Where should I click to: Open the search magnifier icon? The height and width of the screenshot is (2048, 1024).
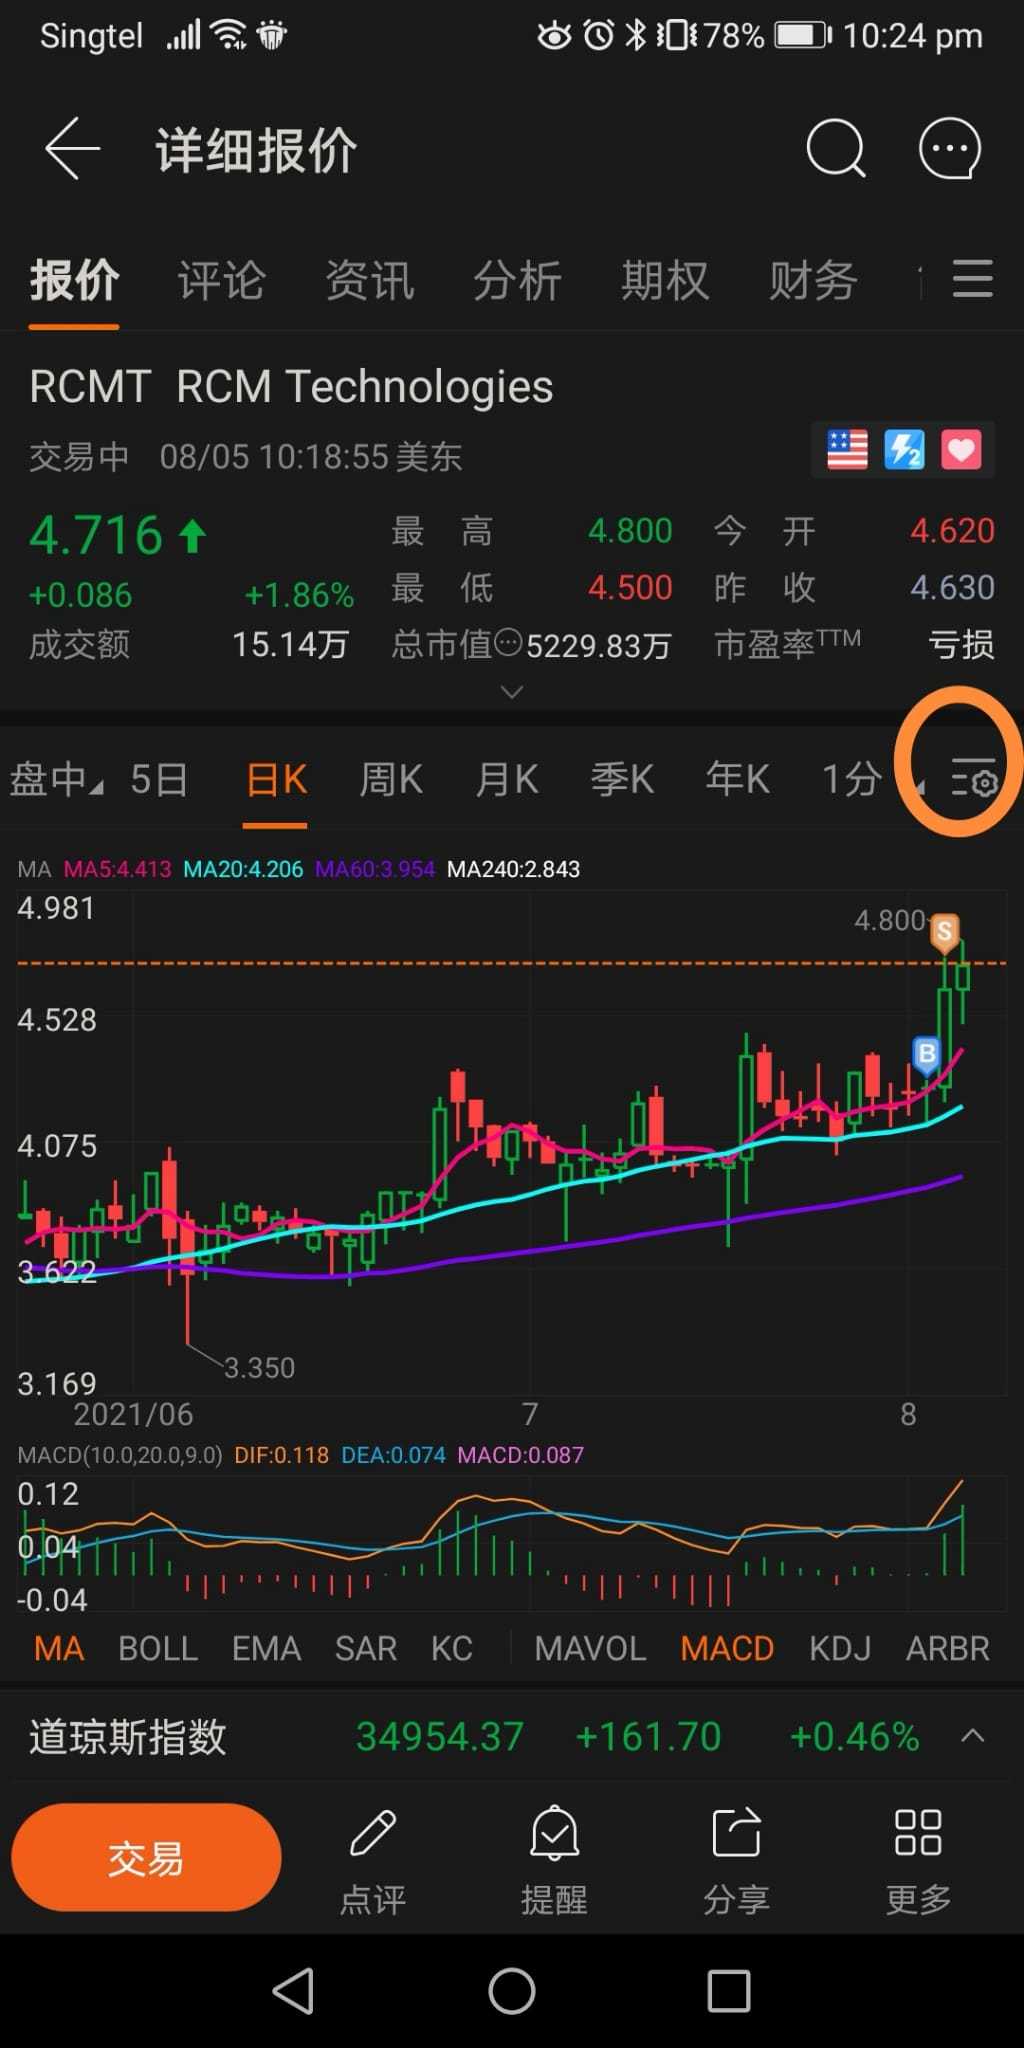835,149
